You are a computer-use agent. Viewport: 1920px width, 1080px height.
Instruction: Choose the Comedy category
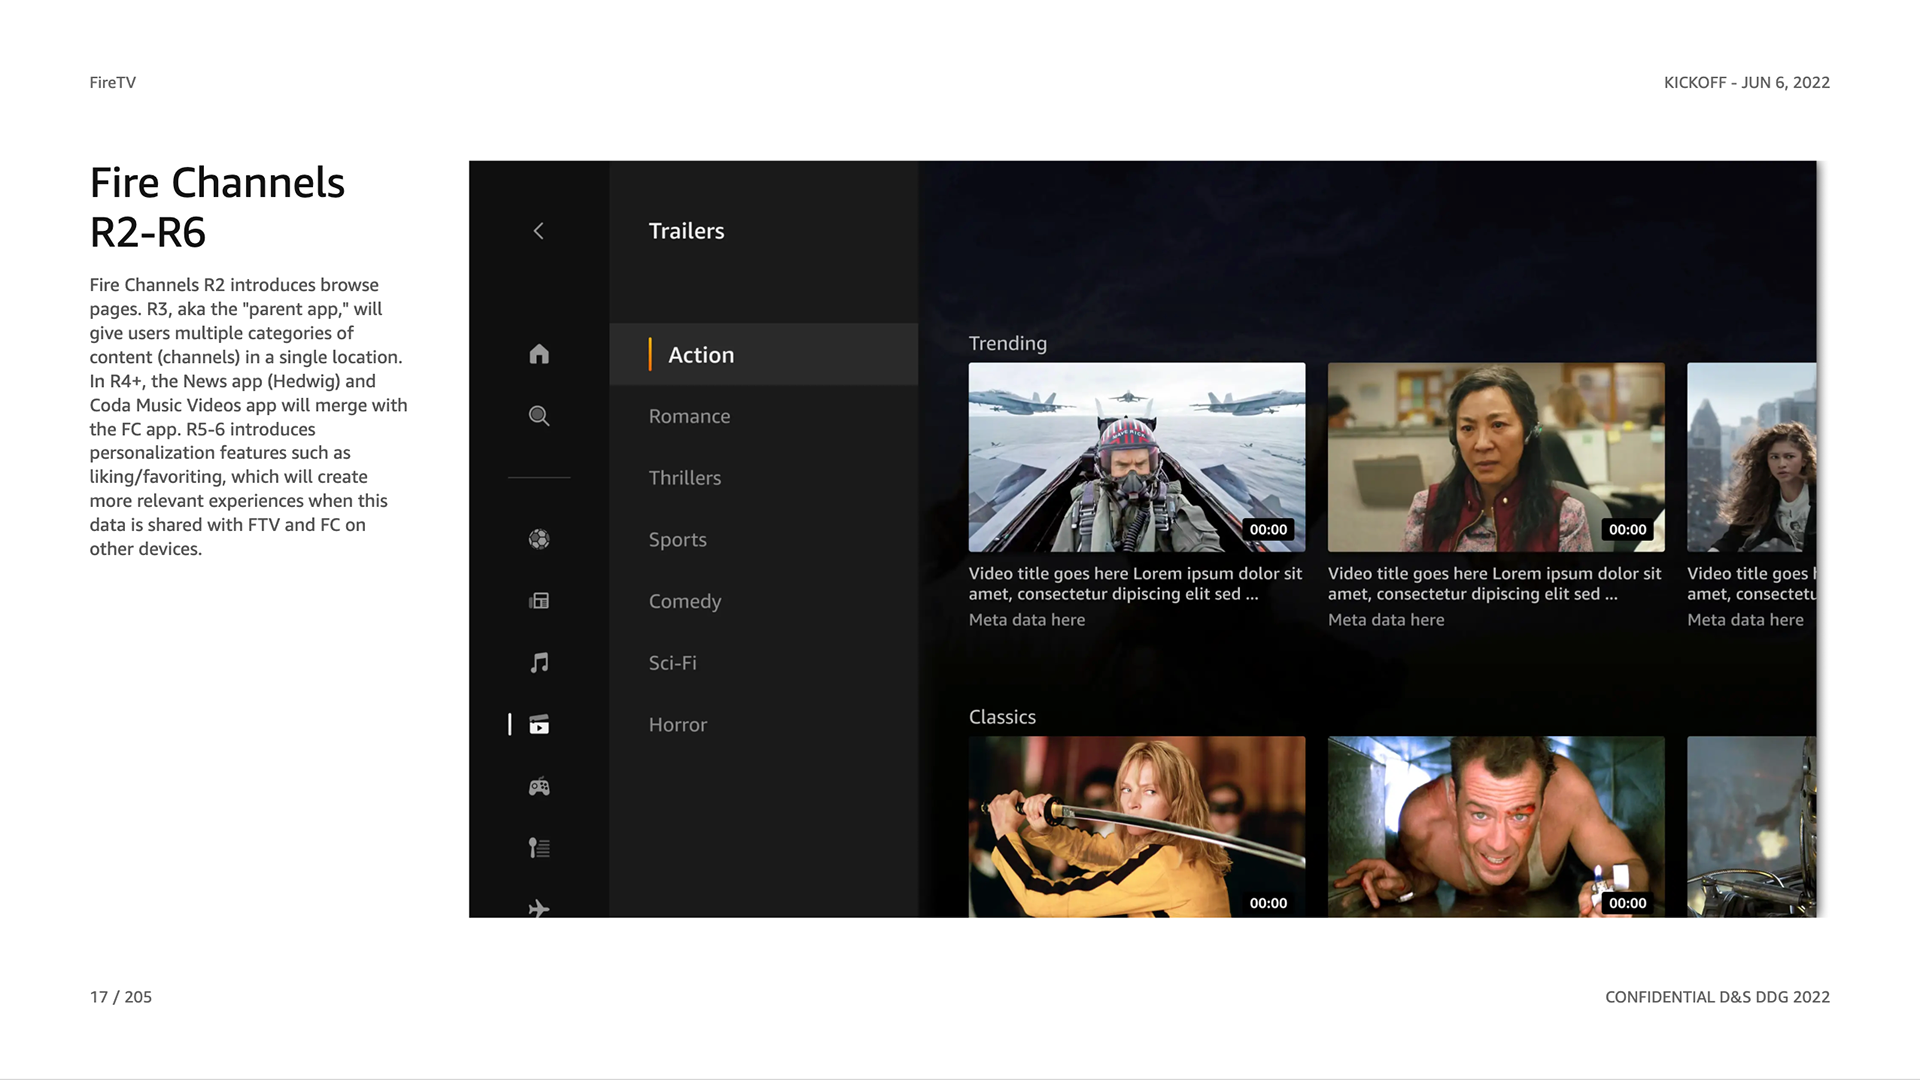(x=685, y=602)
